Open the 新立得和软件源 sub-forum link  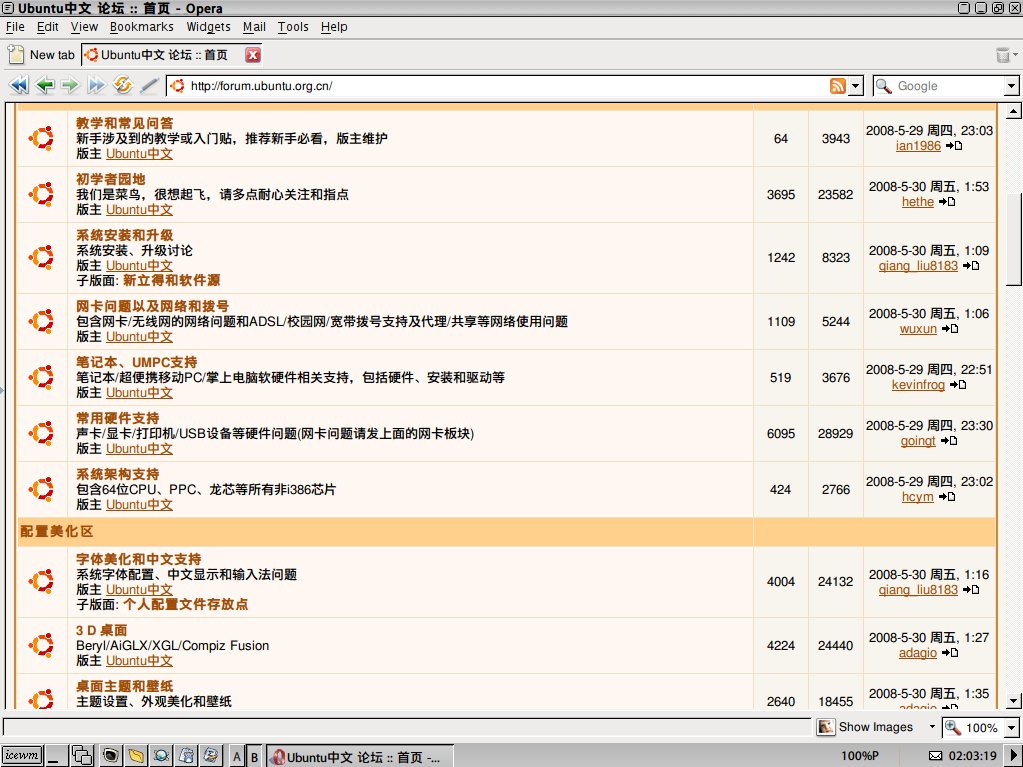tap(172, 280)
